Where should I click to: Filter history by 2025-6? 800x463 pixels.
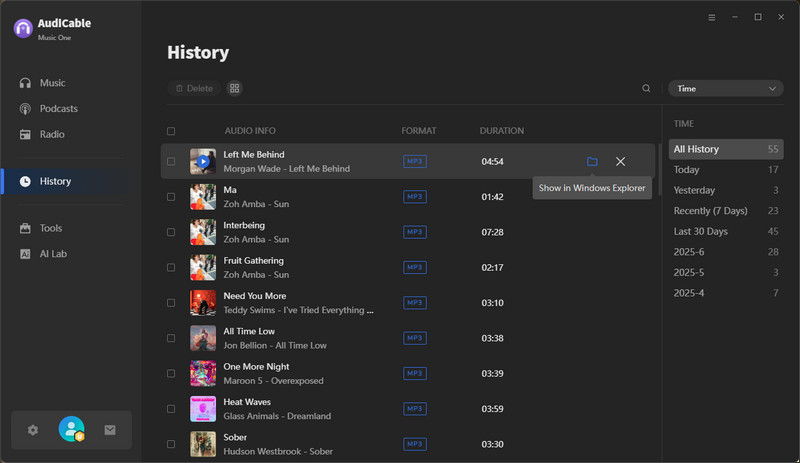726,252
